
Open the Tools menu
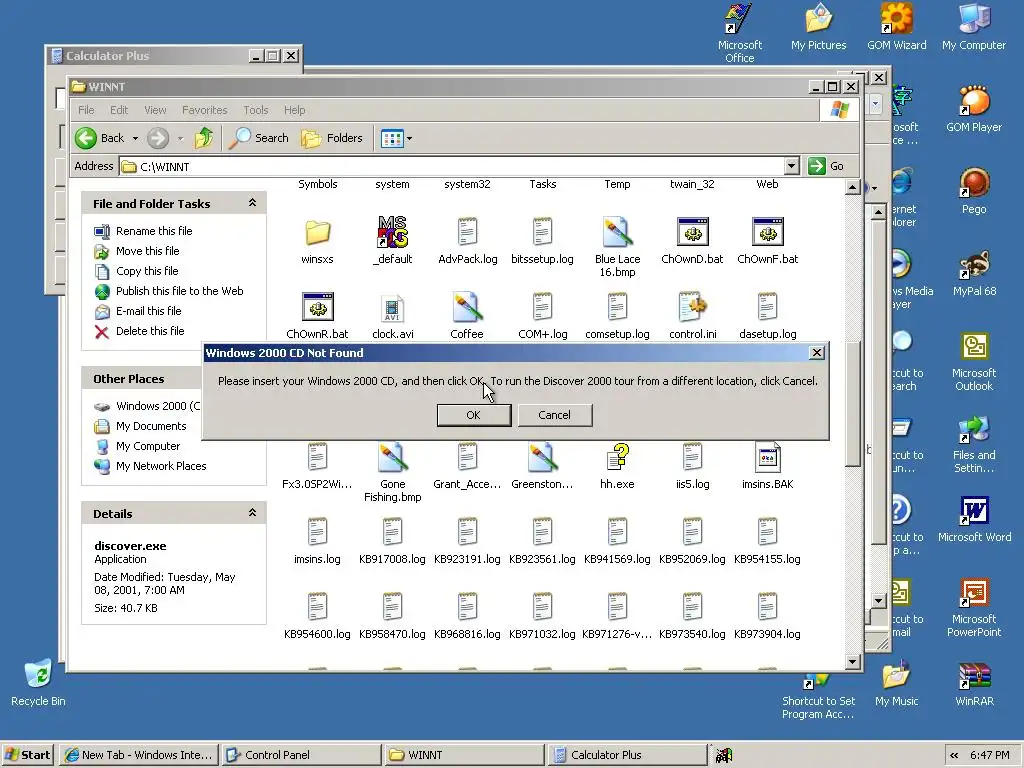coord(255,110)
